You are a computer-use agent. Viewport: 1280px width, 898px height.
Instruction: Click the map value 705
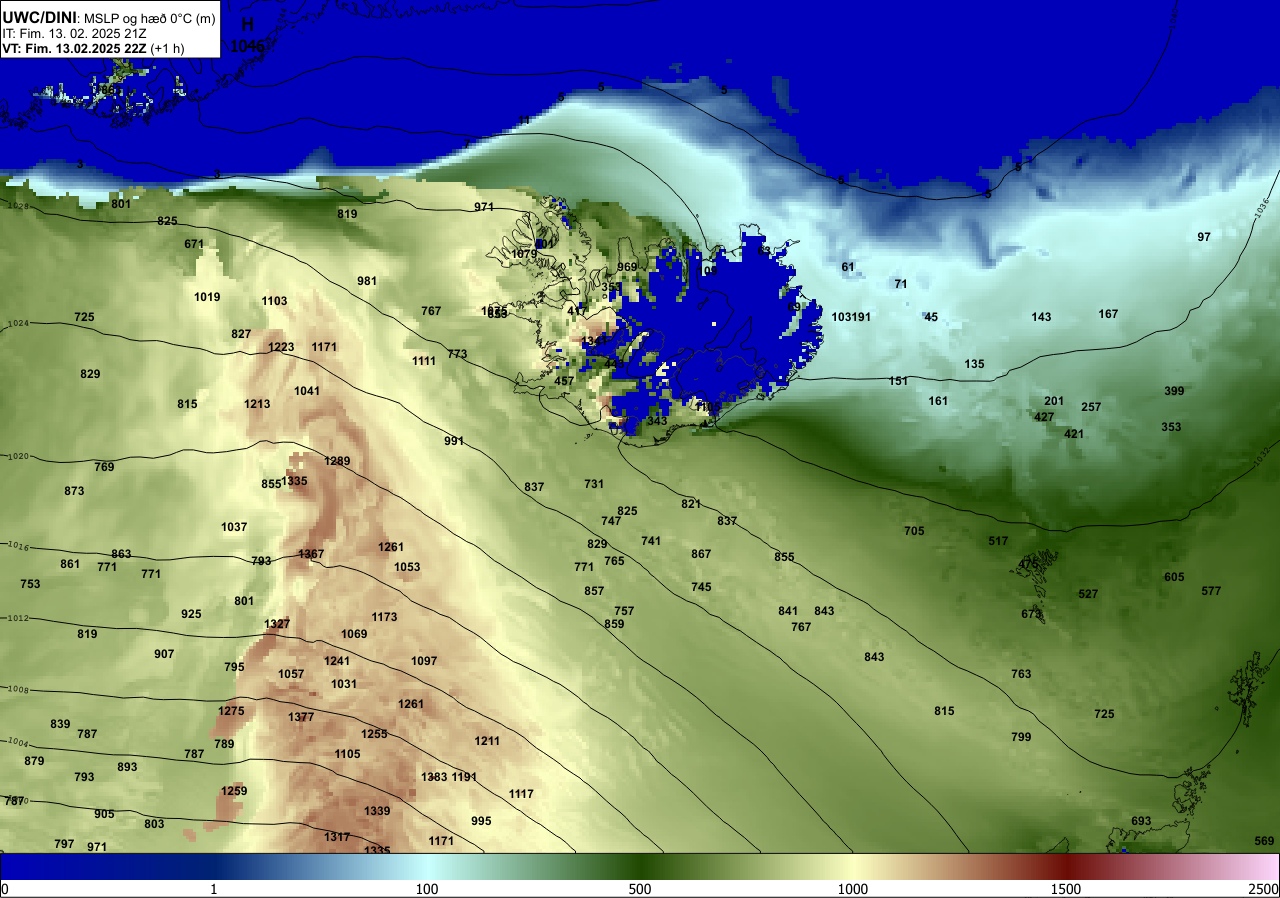914,531
